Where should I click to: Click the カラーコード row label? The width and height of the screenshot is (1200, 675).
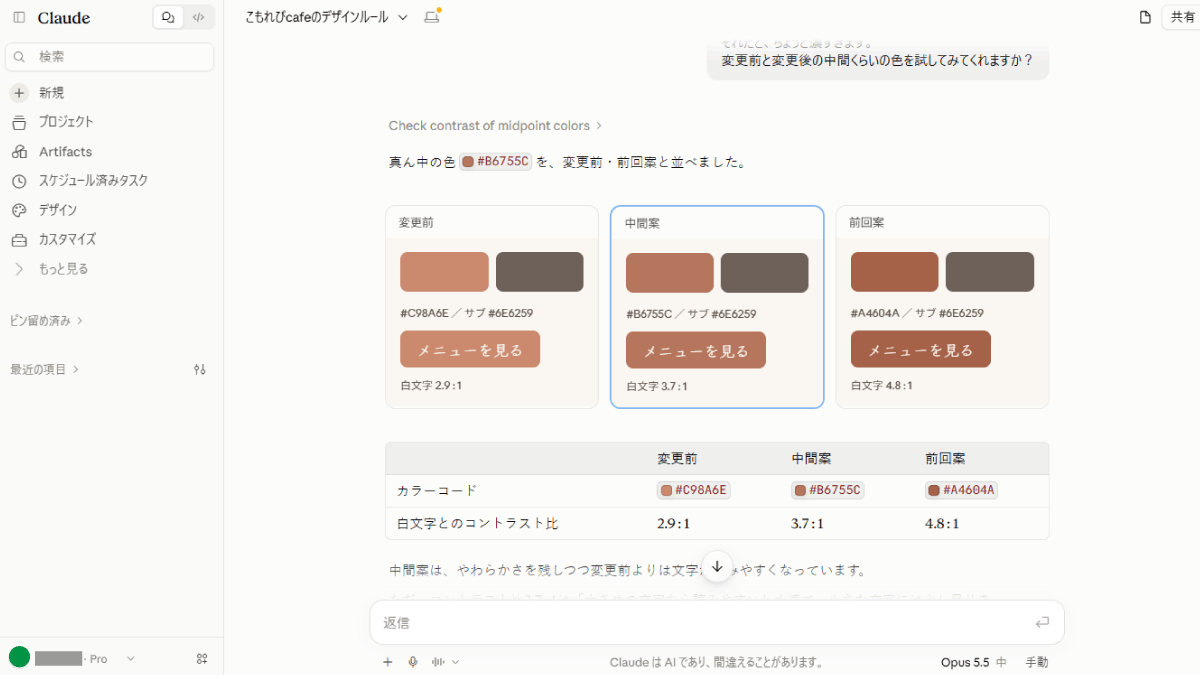click(x=437, y=491)
